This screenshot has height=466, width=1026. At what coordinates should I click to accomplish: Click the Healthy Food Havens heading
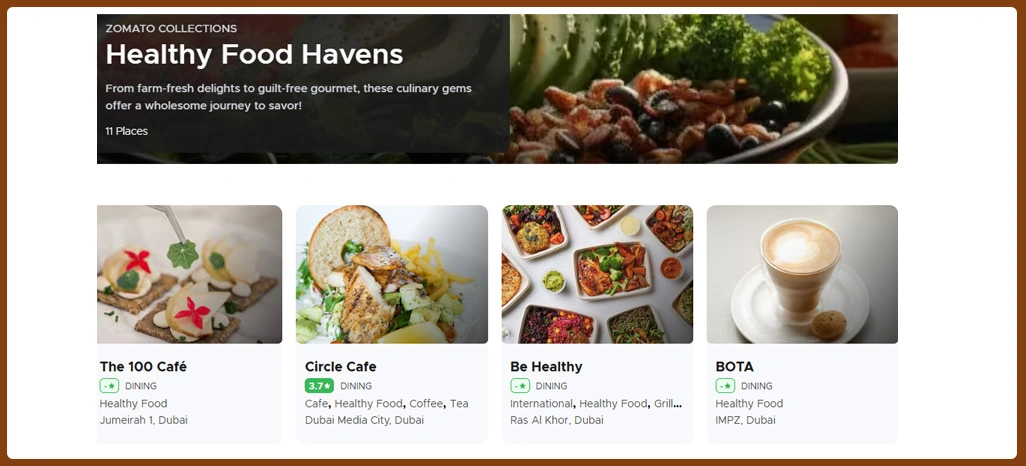[x=254, y=54]
